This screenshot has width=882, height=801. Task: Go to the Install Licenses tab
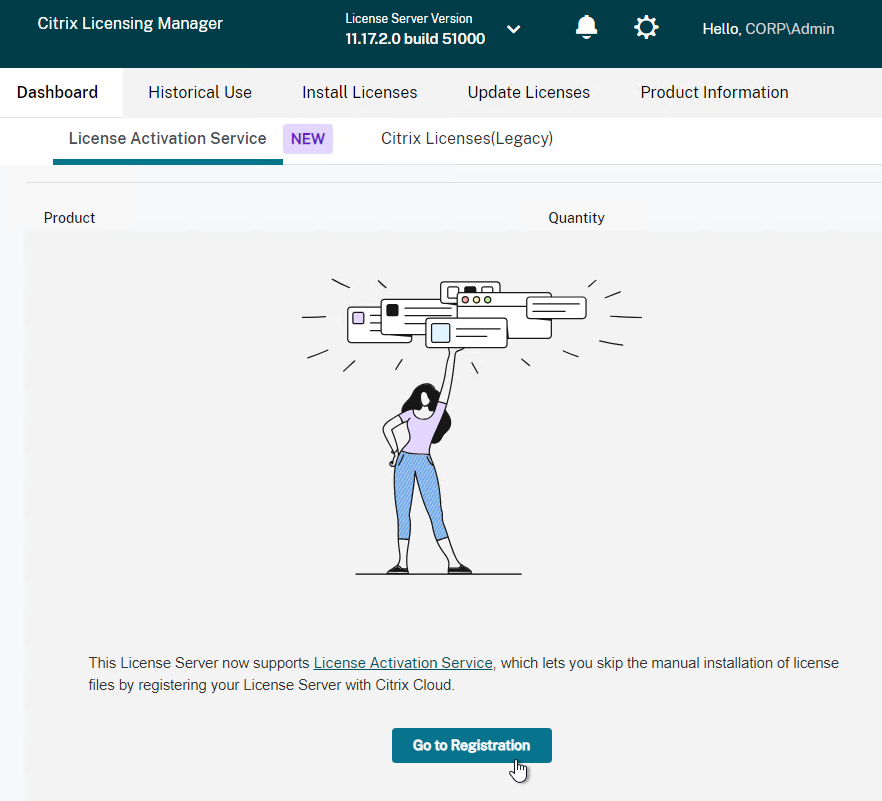pos(359,92)
